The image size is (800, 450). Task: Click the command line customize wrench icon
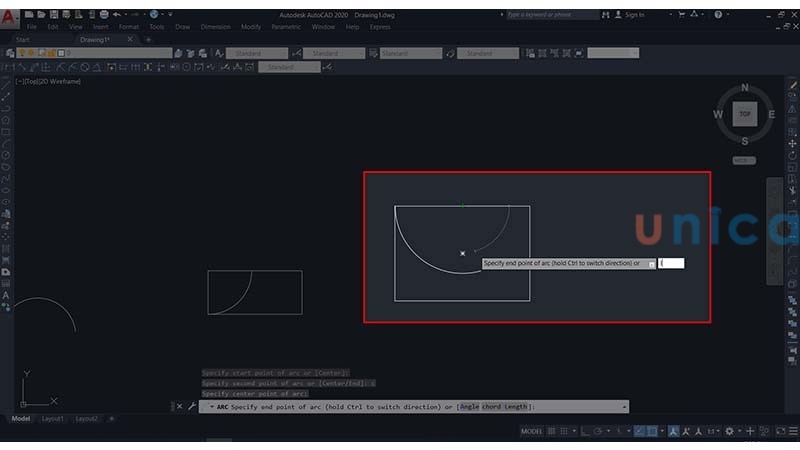192,406
